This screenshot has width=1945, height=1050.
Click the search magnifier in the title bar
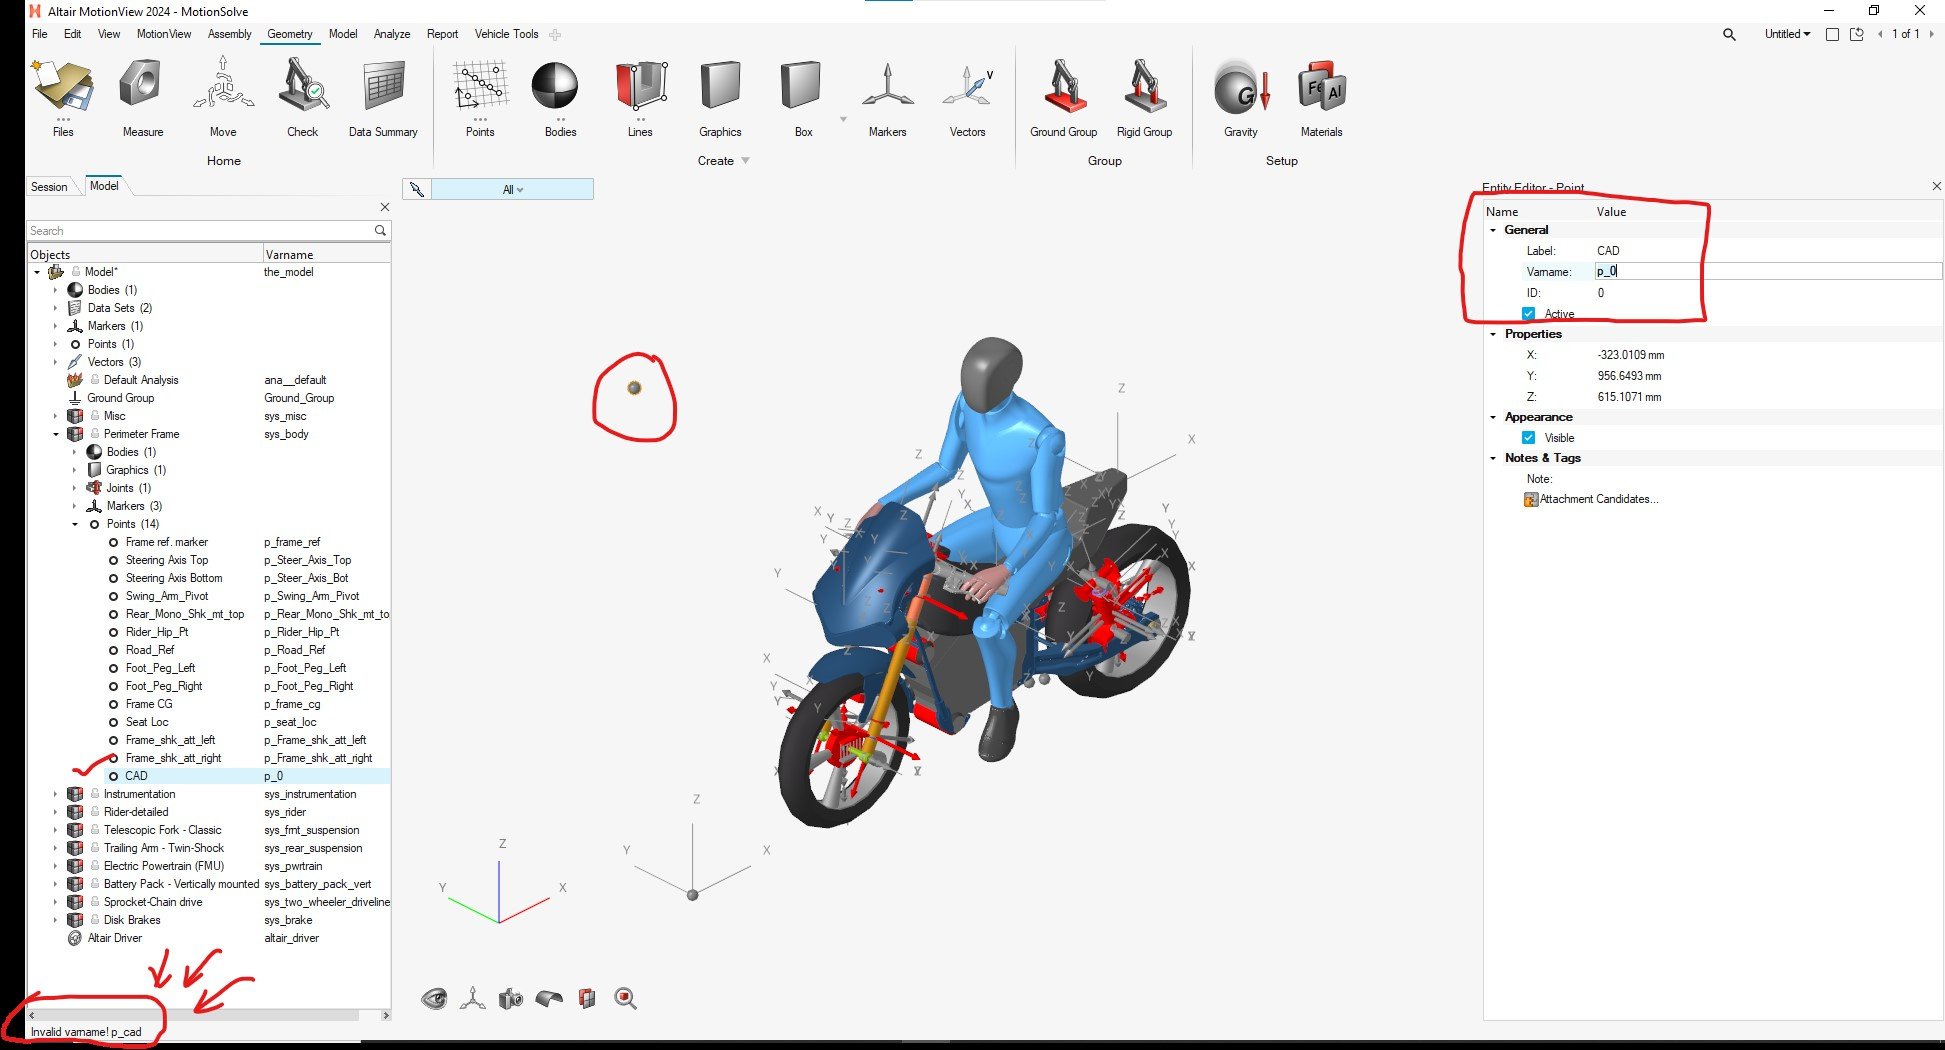(x=1729, y=34)
